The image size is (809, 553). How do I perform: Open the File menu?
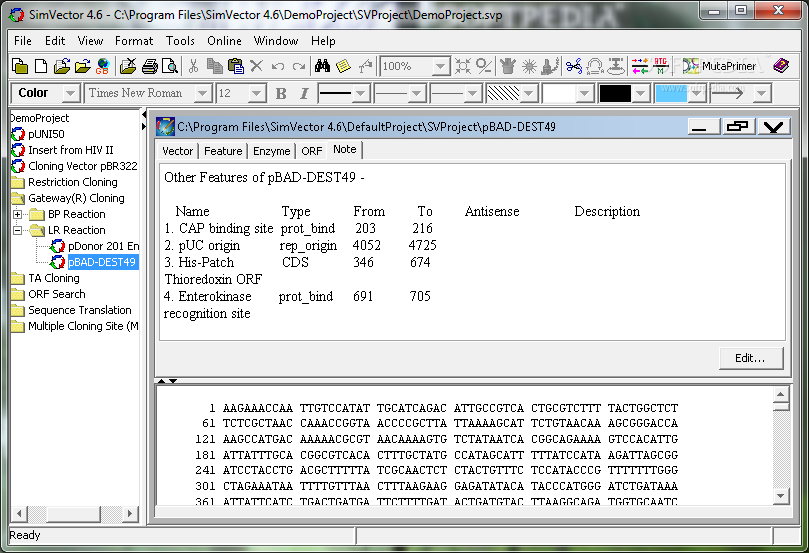pos(23,41)
